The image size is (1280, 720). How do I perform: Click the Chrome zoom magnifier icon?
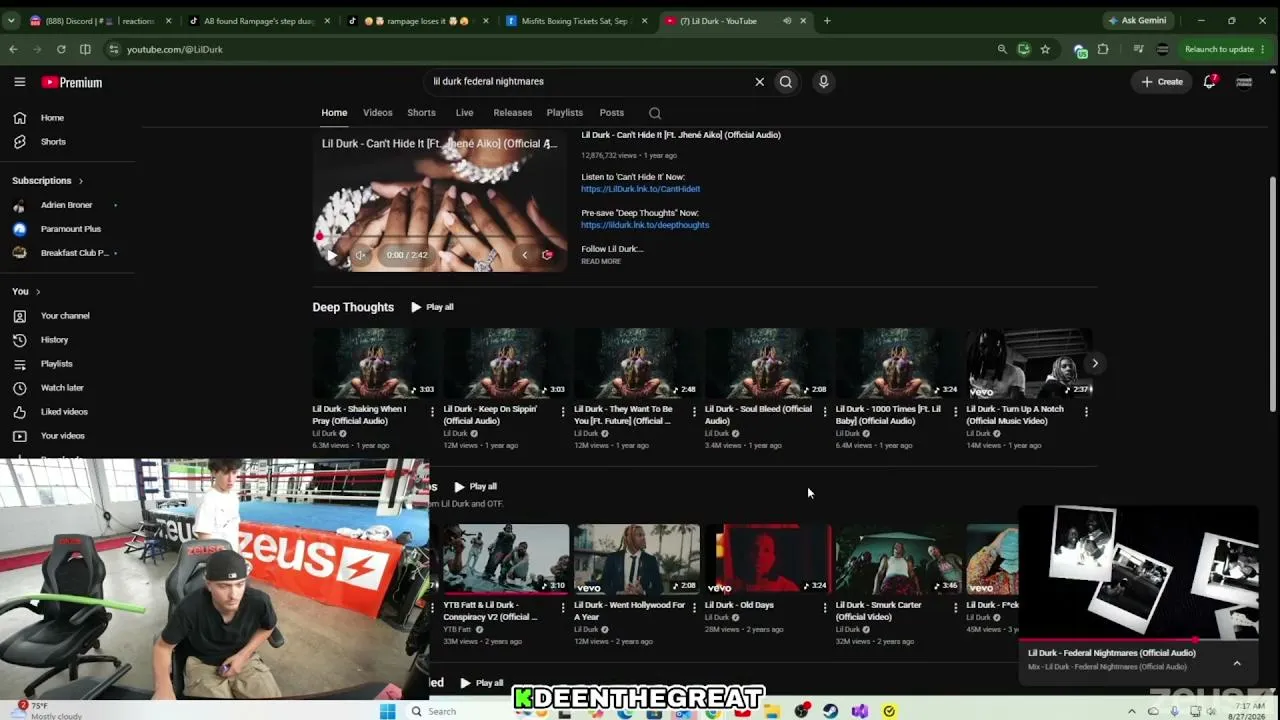1002,49
